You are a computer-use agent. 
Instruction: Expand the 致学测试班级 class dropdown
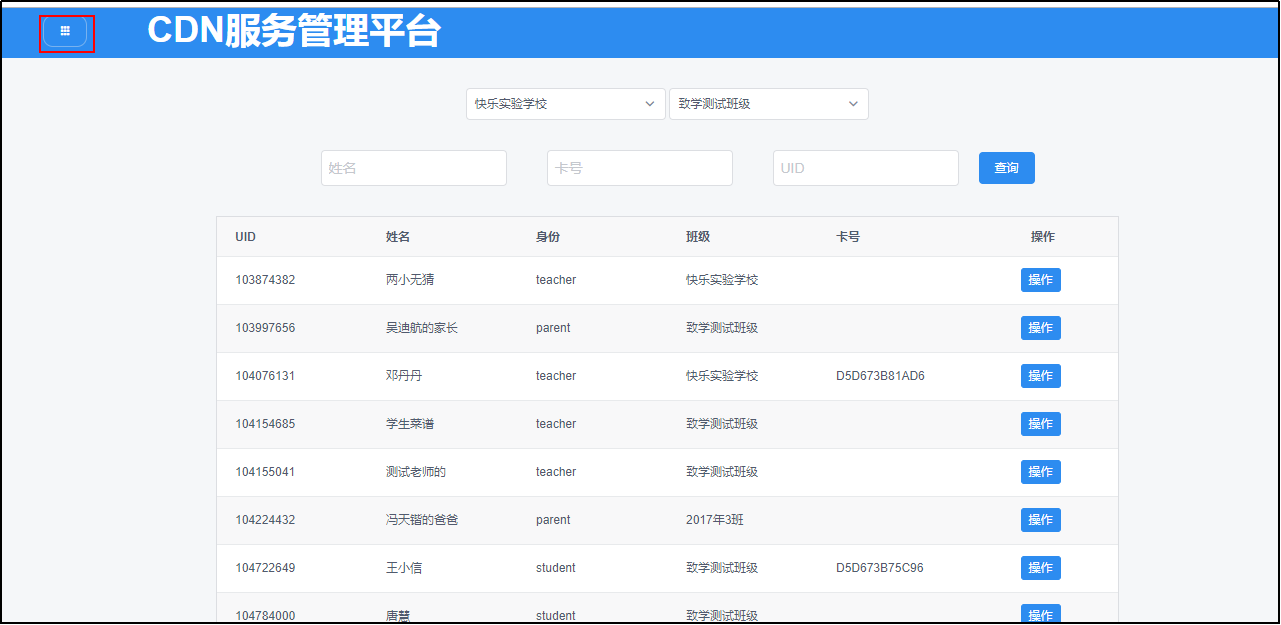click(x=768, y=104)
